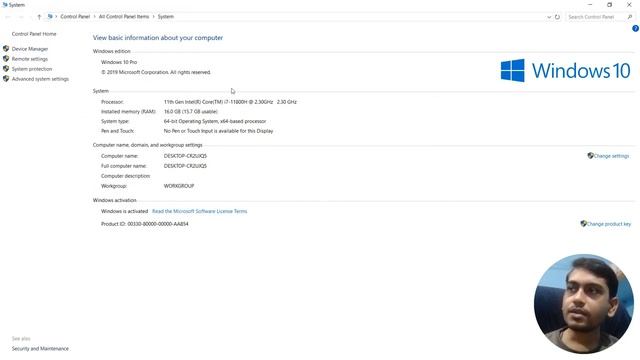
Task: Click '64-bit Operating System, x64-based processor' text
Action: click(x=215, y=122)
